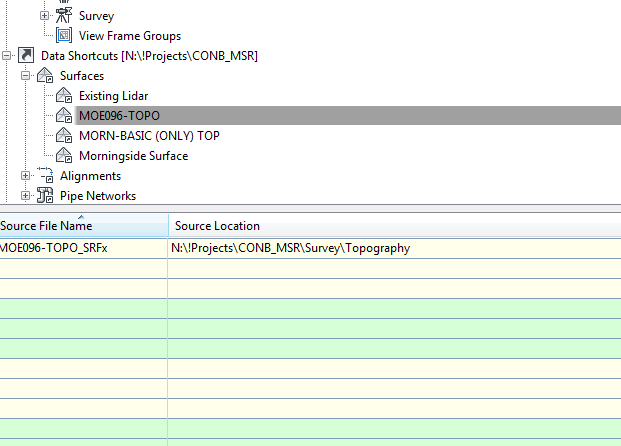621x446 pixels.
Task: Expand the Survey tree node
Action: pos(44,15)
